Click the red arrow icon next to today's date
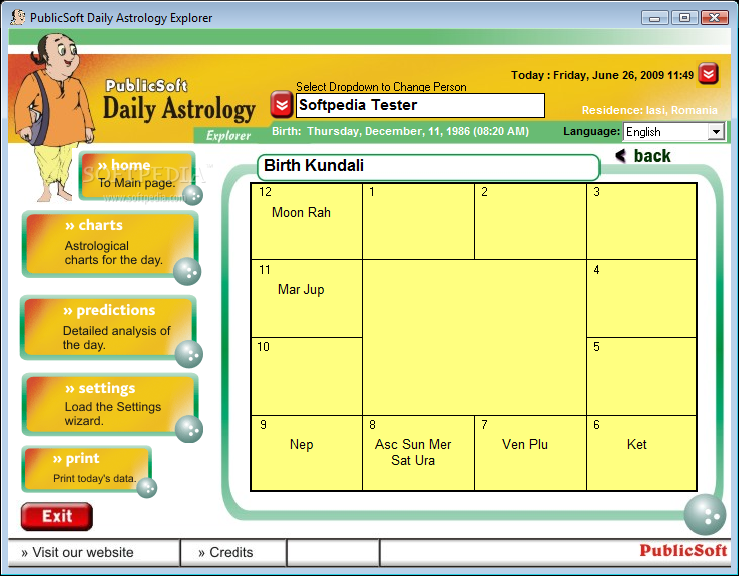 (x=708, y=74)
